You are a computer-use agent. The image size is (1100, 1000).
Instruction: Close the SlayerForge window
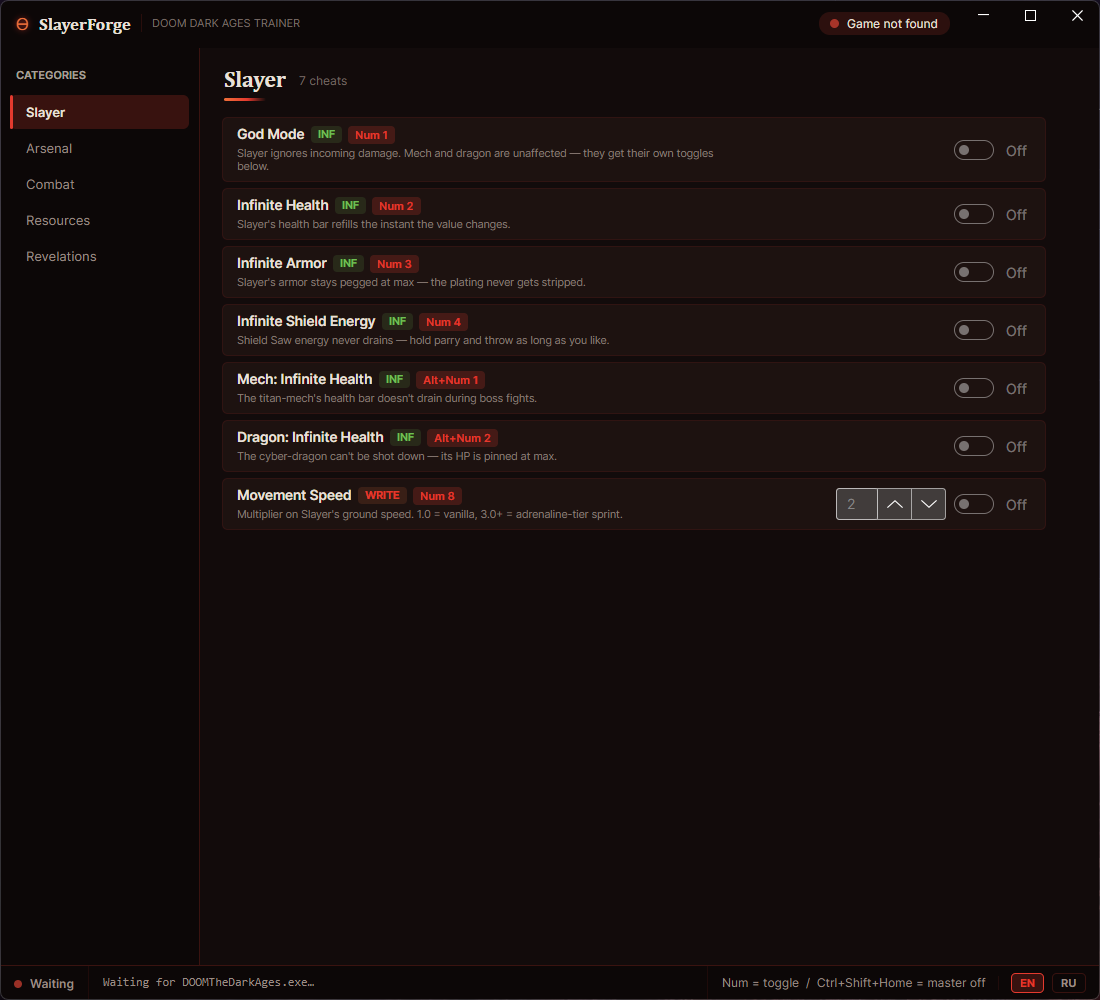1078,15
